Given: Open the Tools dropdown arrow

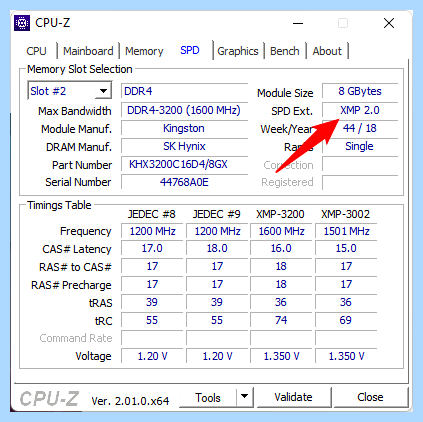Looking at the screenshot, I should [x=244, y=397].
